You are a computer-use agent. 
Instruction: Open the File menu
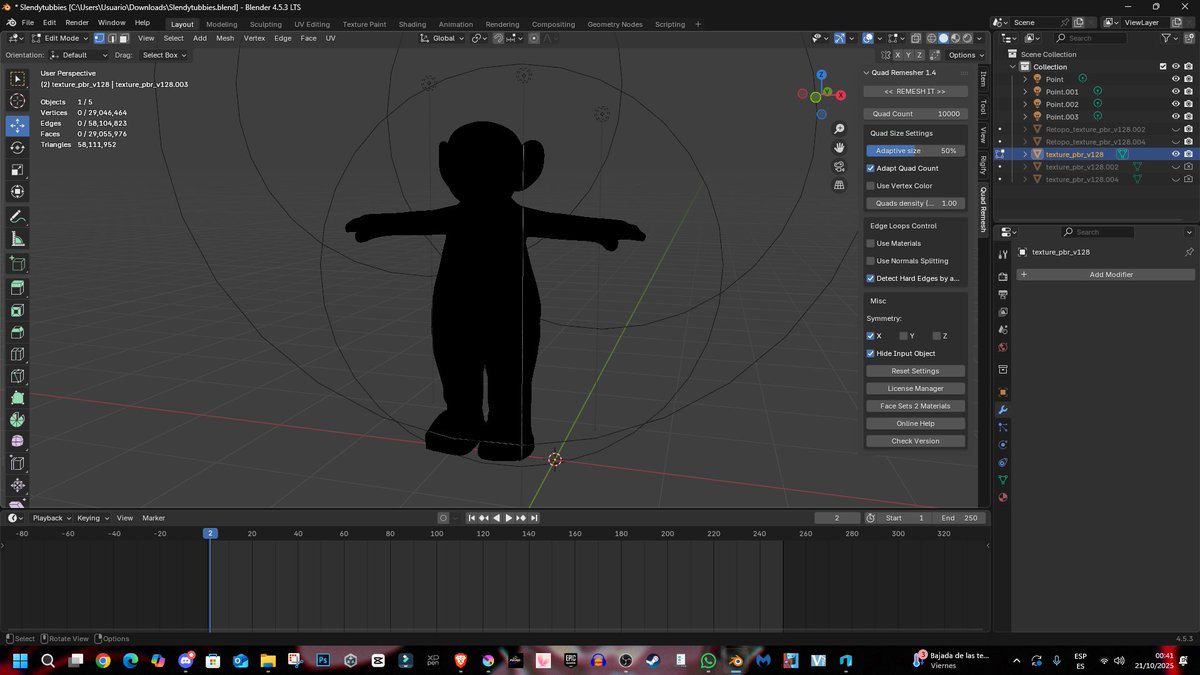(x=27, y=23)
